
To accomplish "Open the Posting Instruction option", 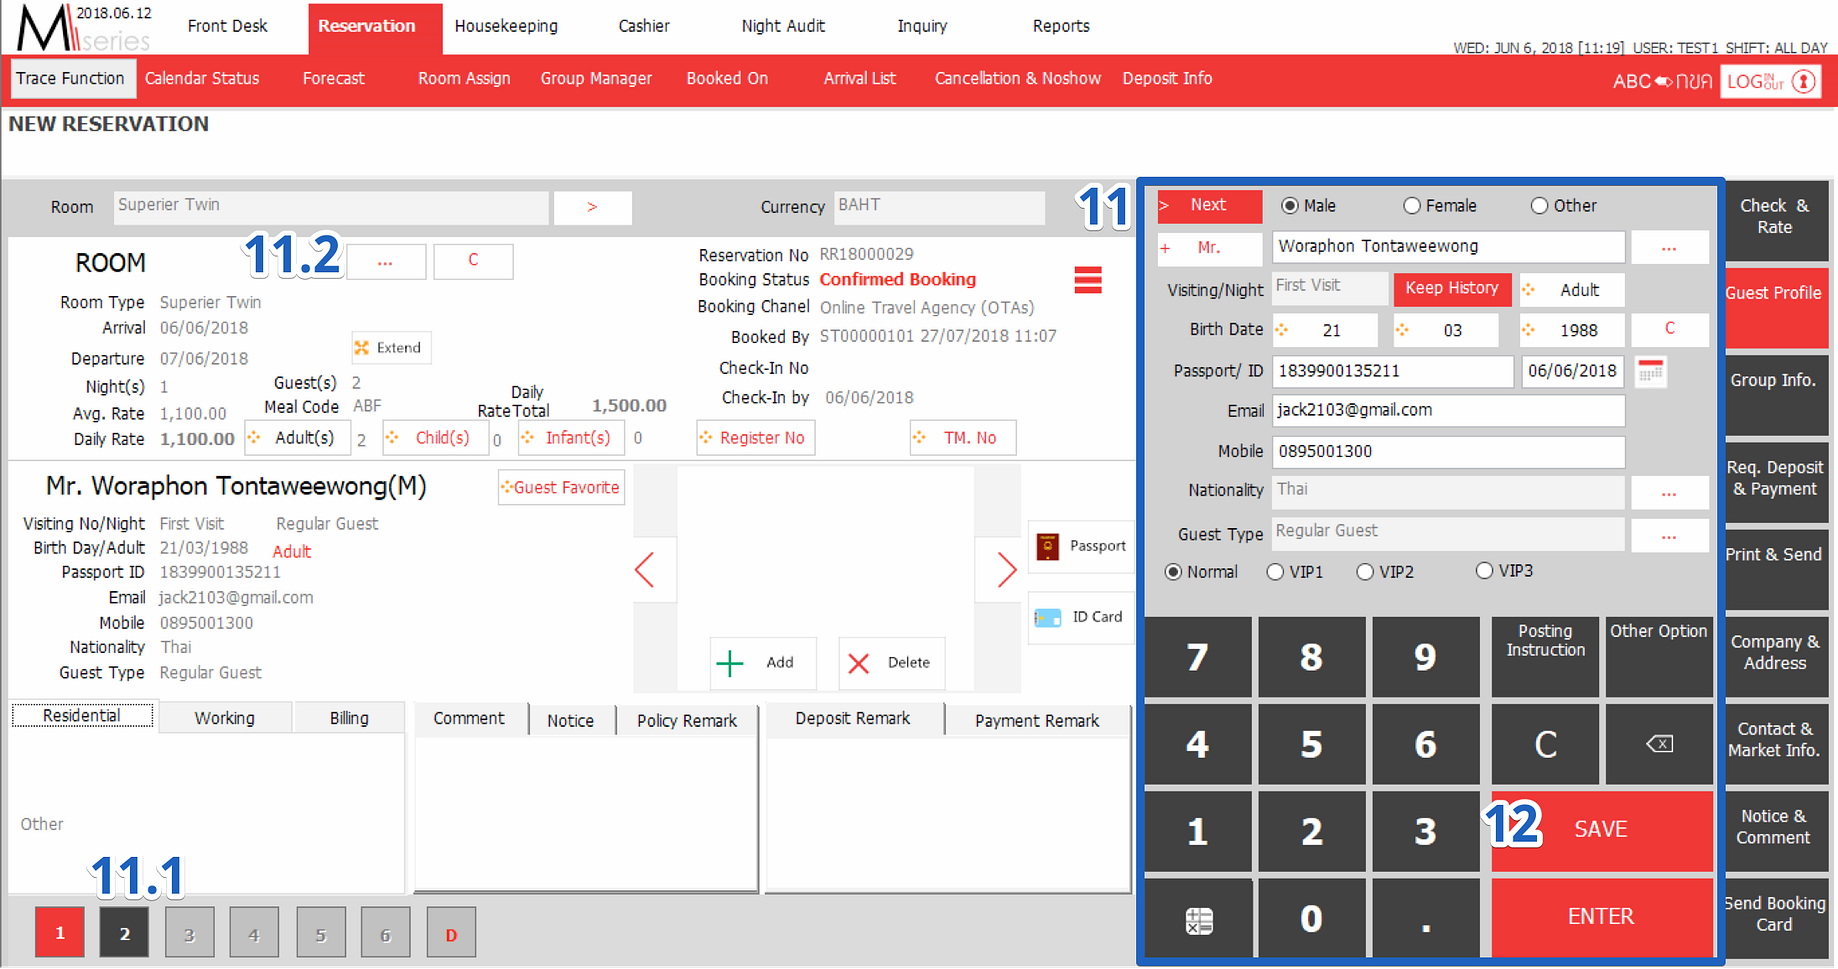I will [1545, 656].
